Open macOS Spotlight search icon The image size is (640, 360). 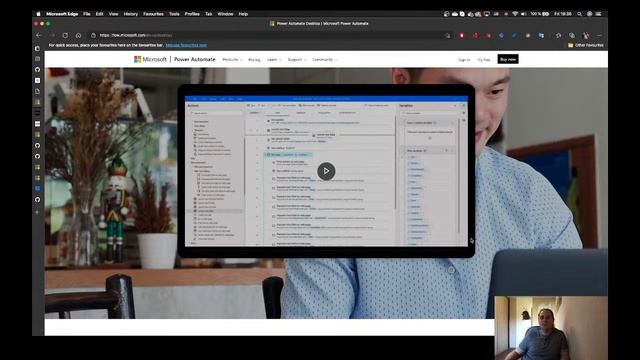coord(580,14)
